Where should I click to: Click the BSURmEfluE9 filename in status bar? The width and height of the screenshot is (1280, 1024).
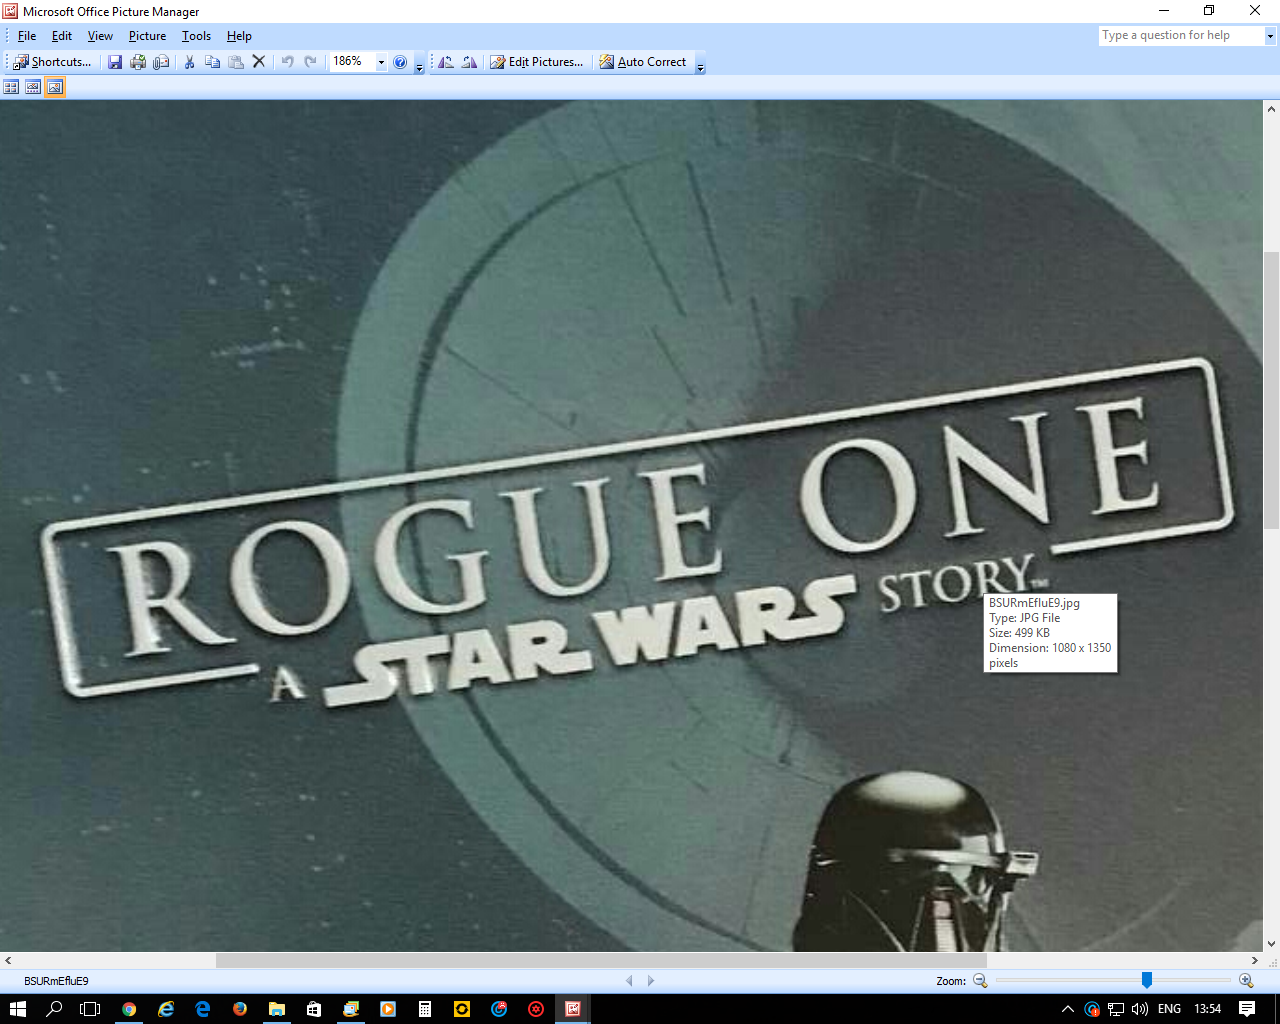[x=56, y=981]
